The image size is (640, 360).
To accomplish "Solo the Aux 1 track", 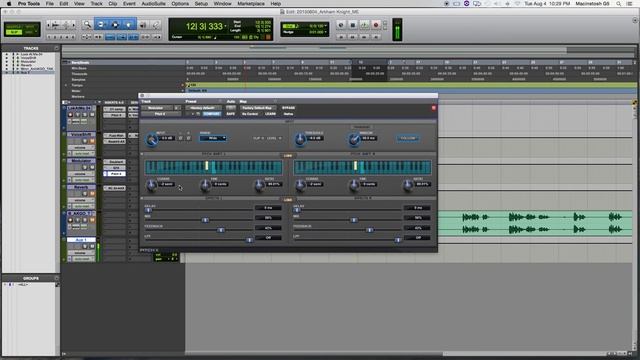I will 85,247.
